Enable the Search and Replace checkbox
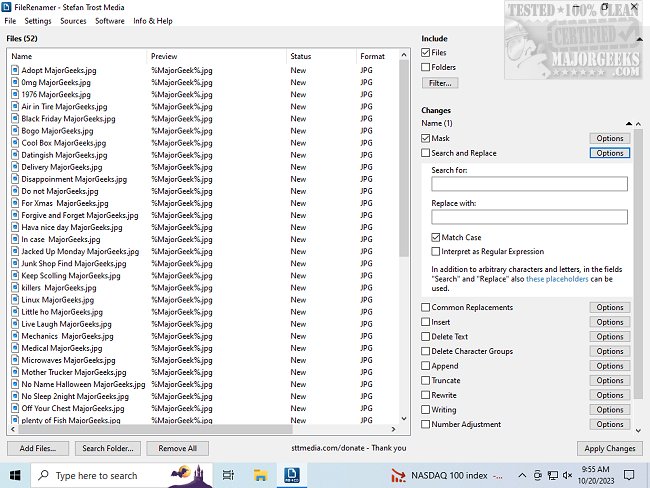 point(425,153)
